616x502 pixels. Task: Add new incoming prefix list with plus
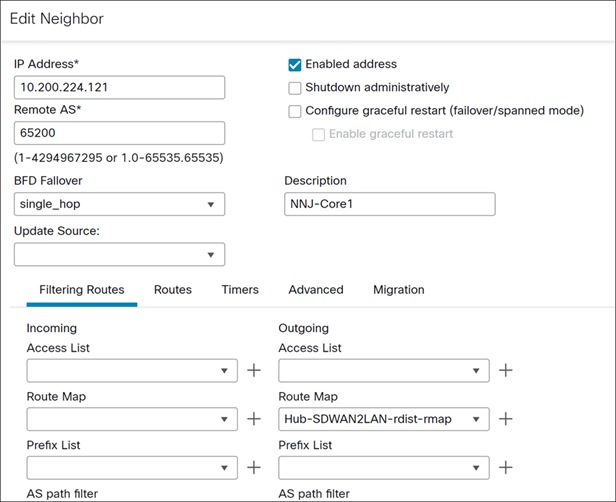254,467
